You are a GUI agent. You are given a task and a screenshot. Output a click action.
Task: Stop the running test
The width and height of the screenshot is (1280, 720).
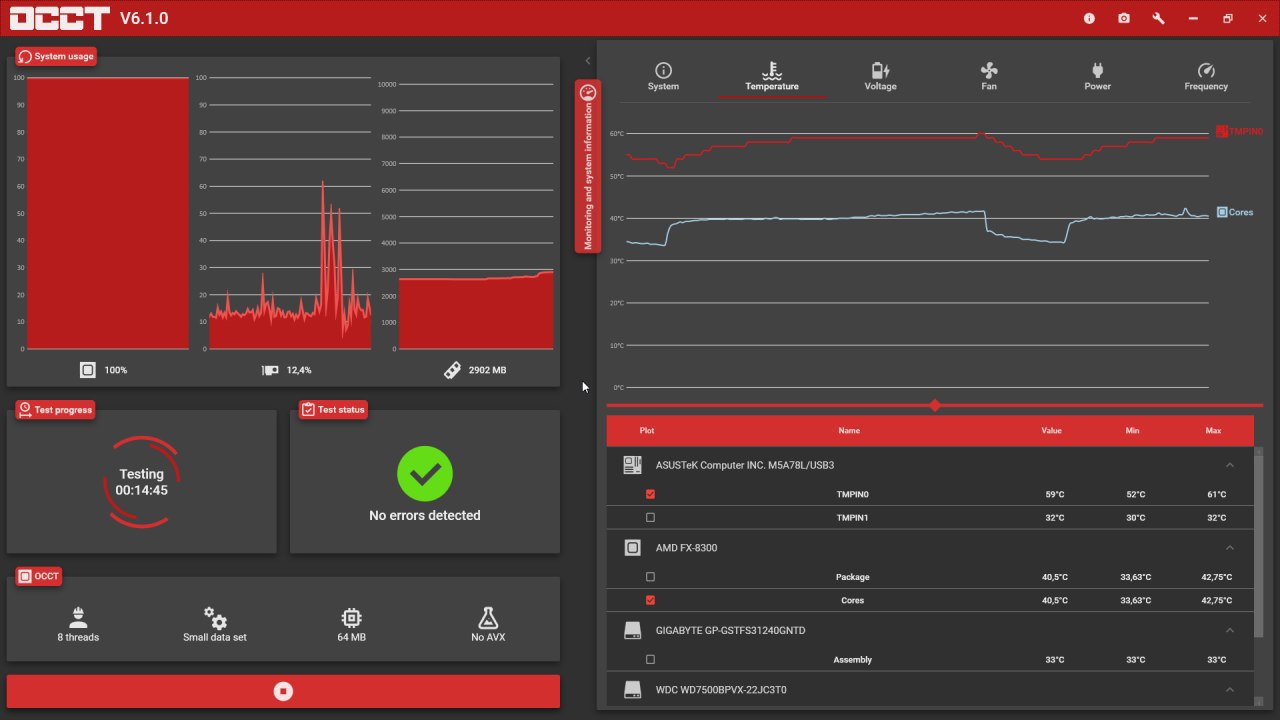pos(283,691)
